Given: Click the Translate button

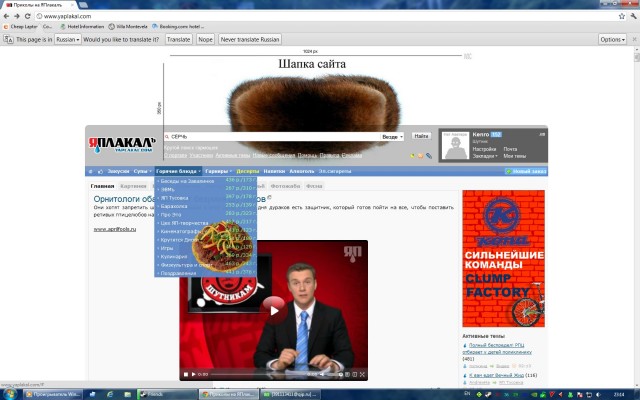Looking at the screenshot, I should click(x=179, y=40).
